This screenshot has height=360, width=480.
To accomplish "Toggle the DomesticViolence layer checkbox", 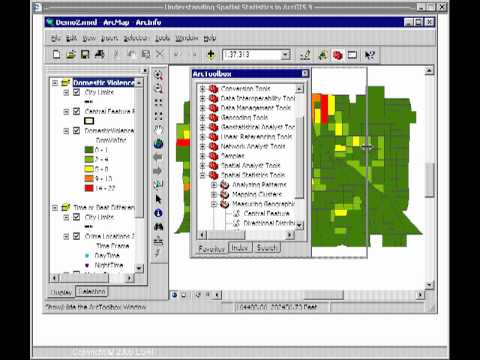I will pos(77,130).
